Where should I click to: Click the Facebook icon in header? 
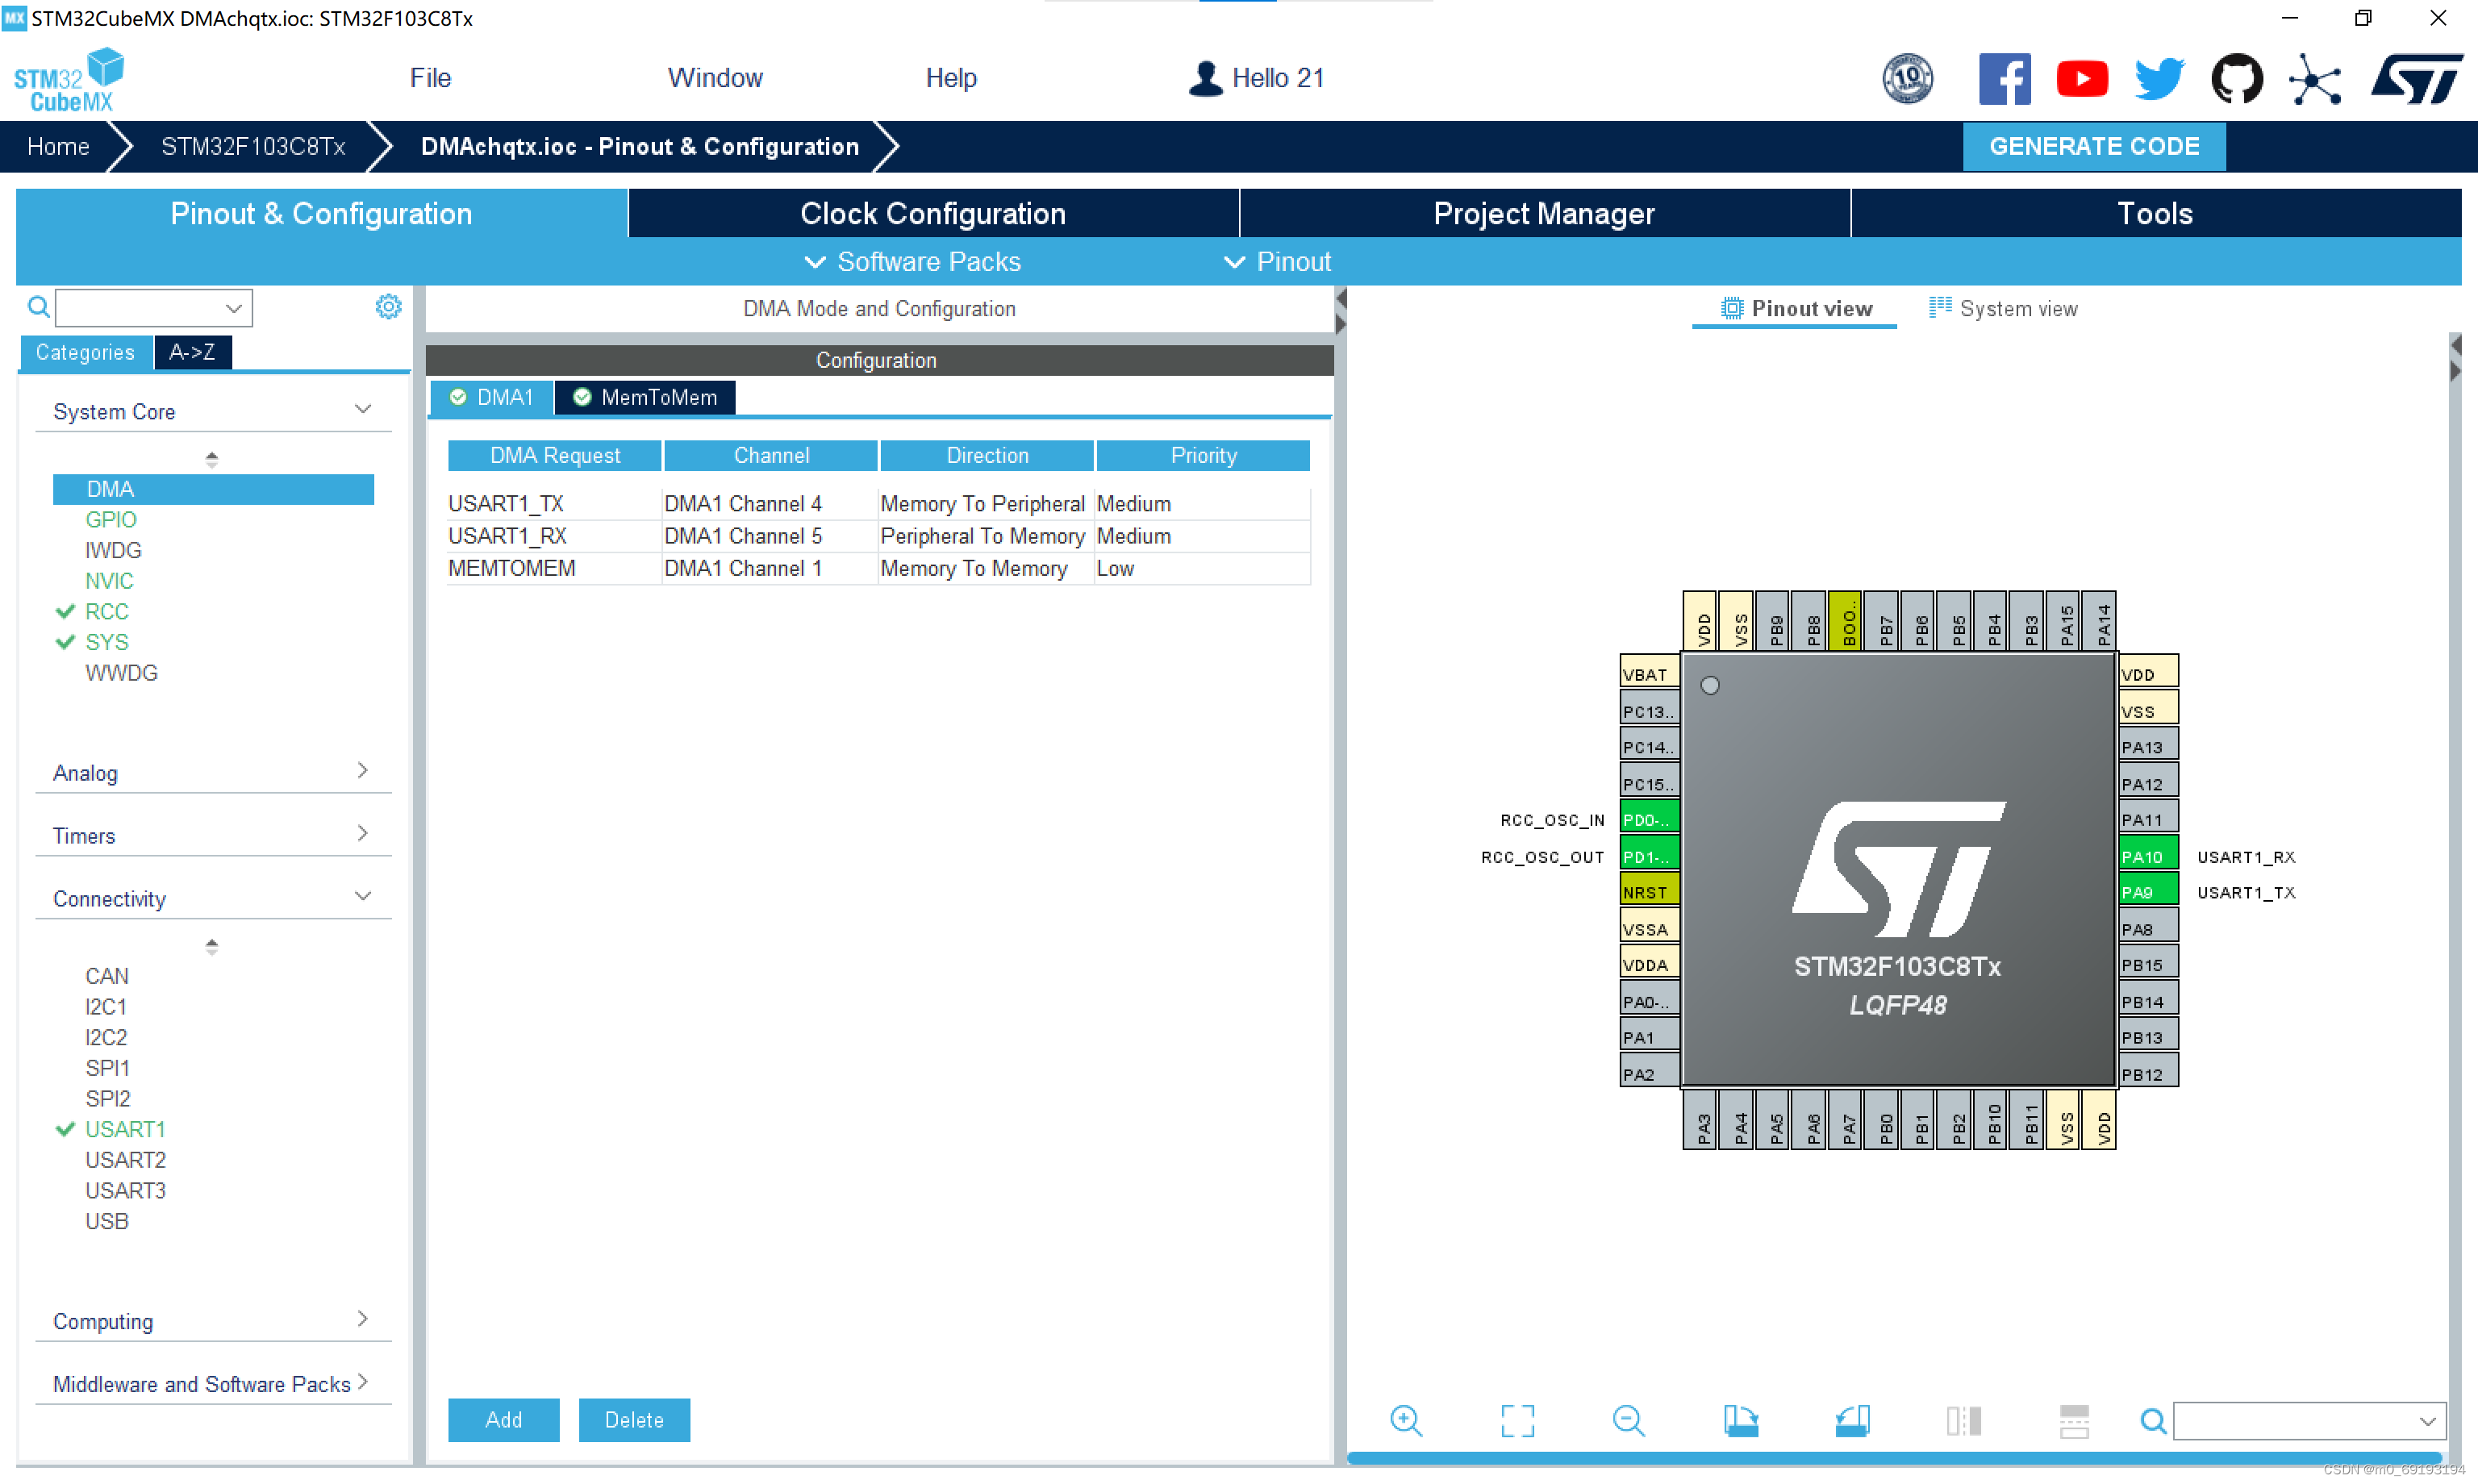tap(2004, 78)
